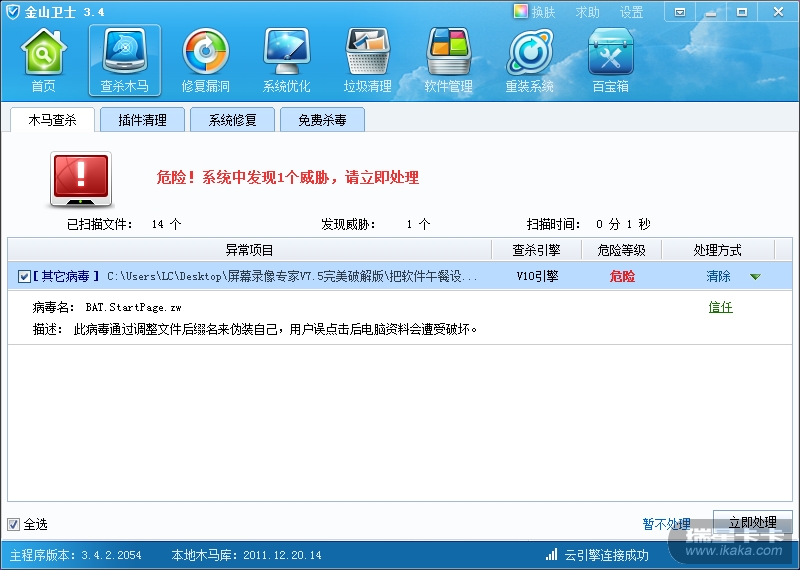800x570 pixels.
Task: Open the 重装系统 reinstall system icon
Action: [x=530, y=60]
